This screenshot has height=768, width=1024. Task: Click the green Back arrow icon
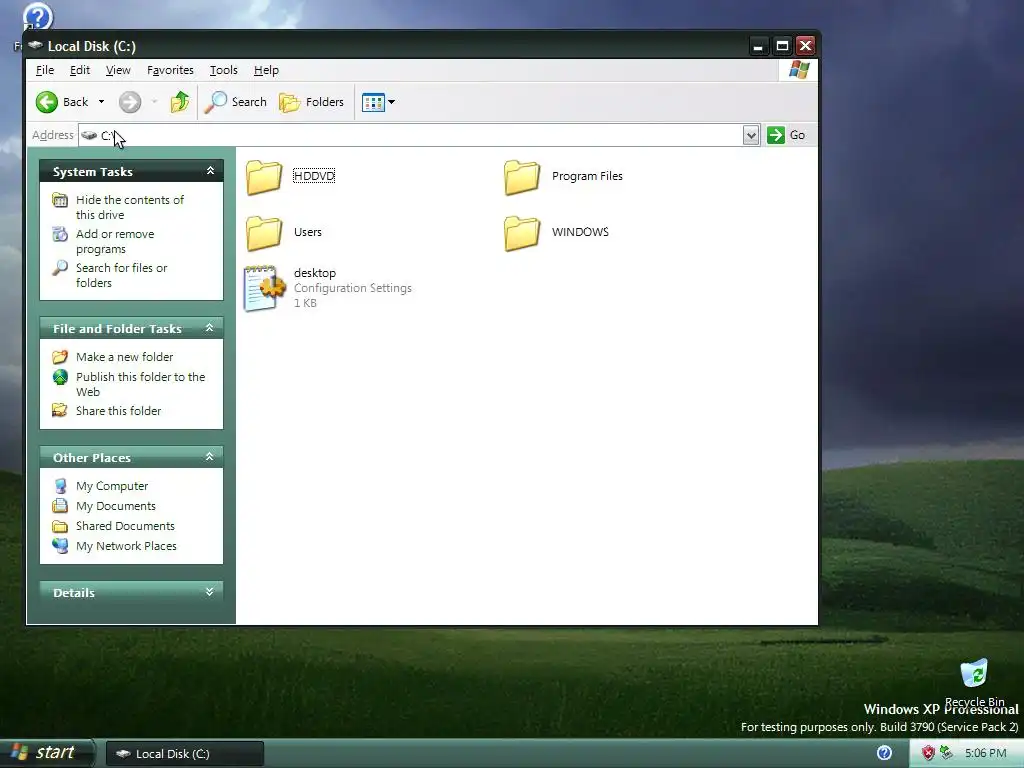click(46, 102)
